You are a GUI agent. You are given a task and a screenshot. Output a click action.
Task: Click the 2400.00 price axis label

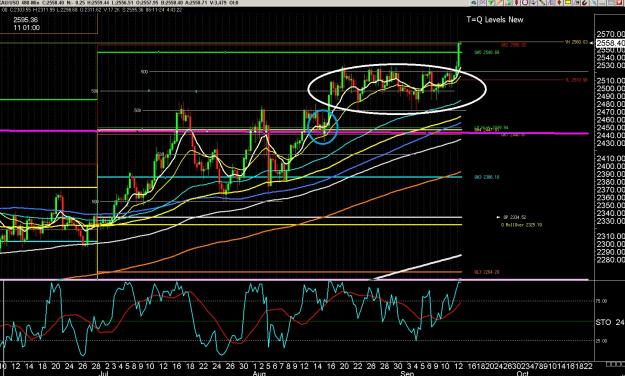click(610, 166)
